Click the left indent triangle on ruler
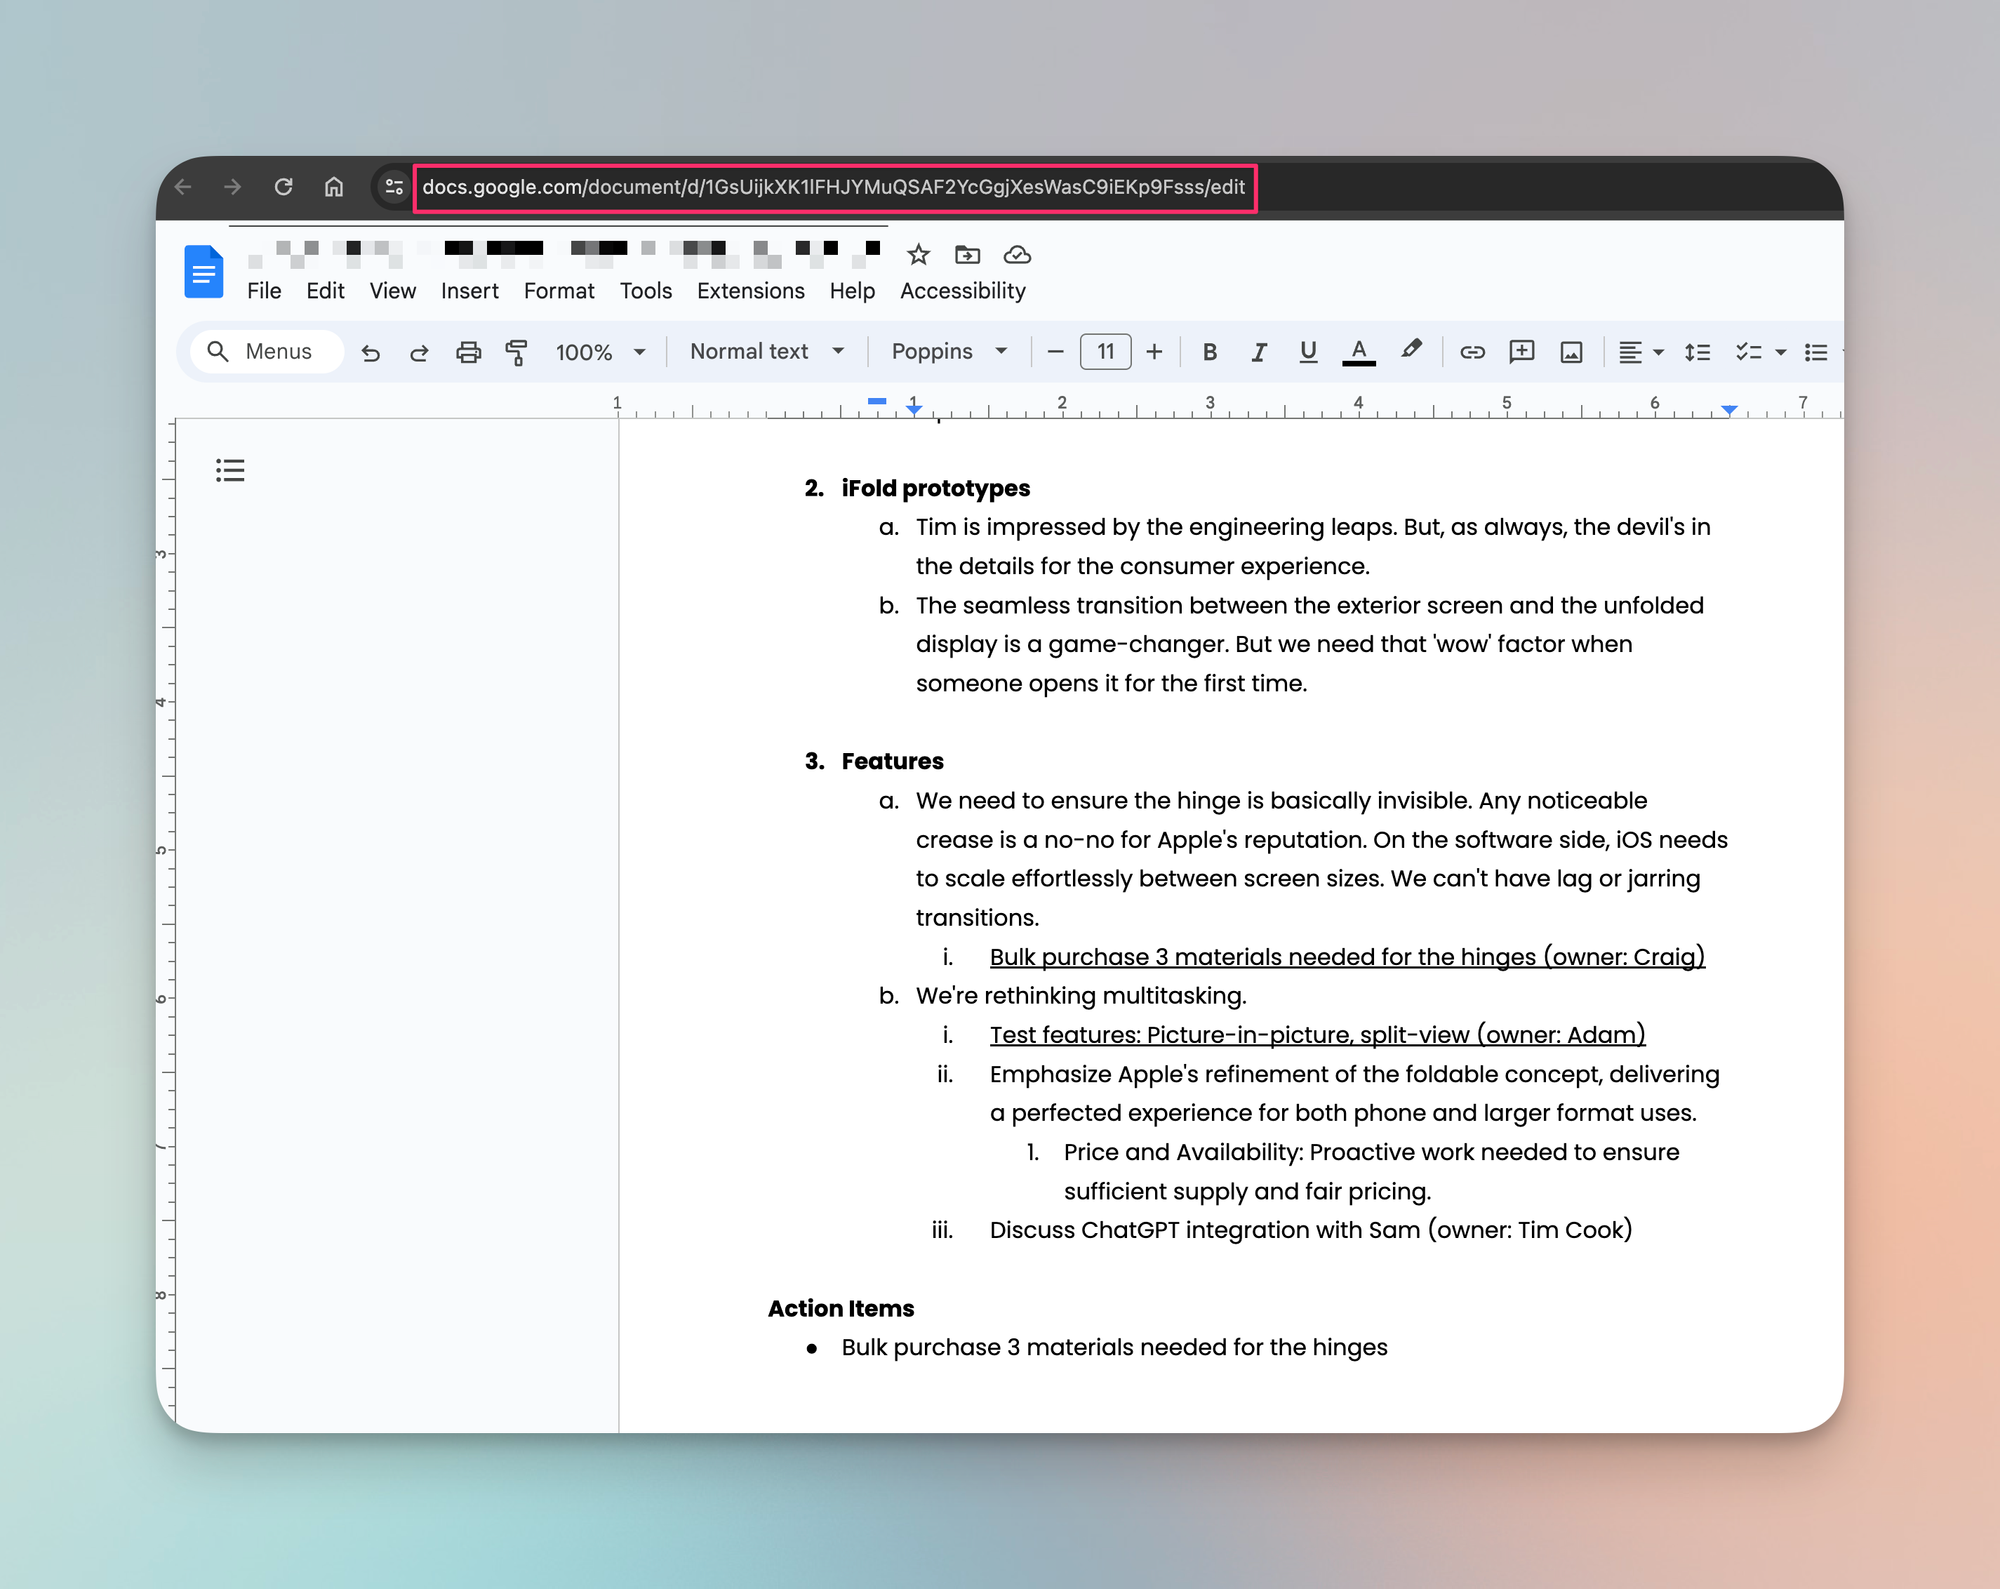This screenshot has width=2000, height=1589. click(x=914, y=409)
